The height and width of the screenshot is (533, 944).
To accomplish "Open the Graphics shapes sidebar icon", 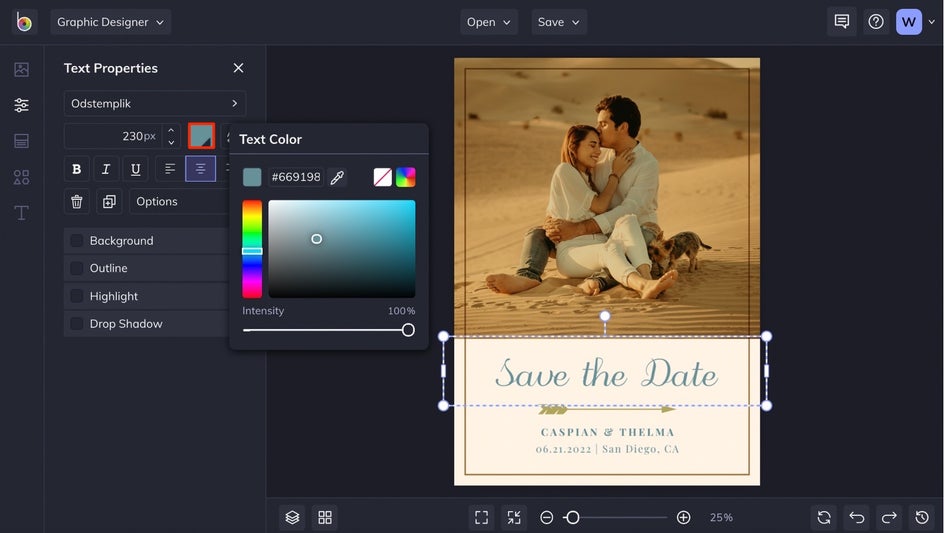I will [x=22, y=177].
